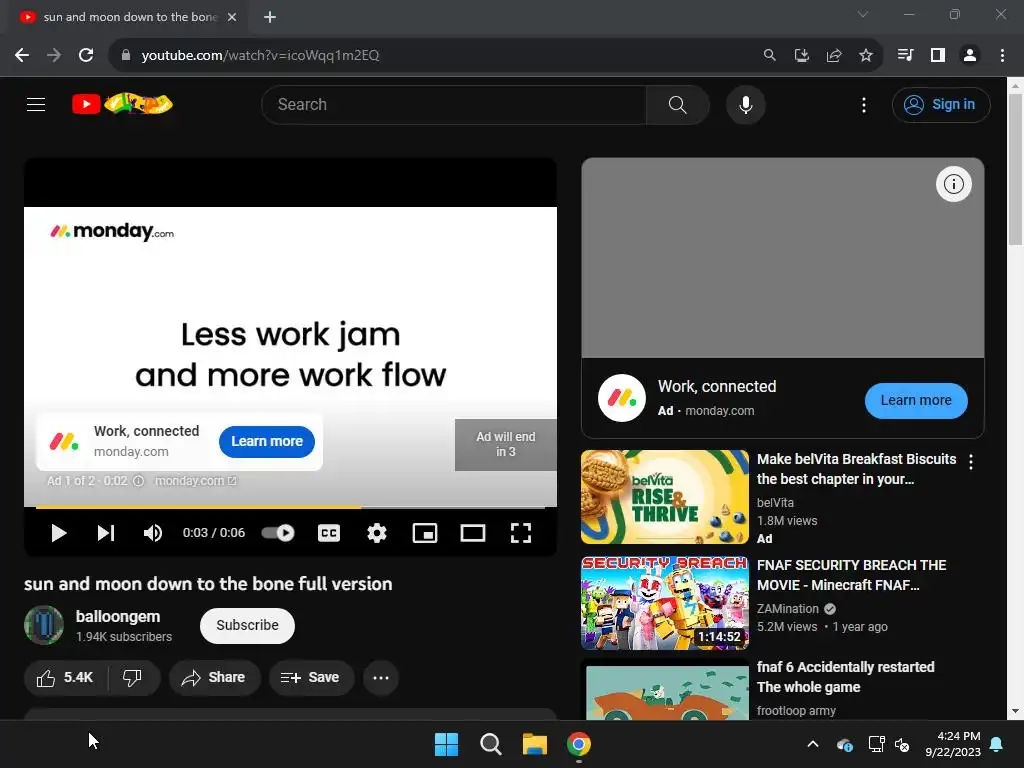Share this page using the Chrome share icon
1024x768 pixels.
pos(834,56)
